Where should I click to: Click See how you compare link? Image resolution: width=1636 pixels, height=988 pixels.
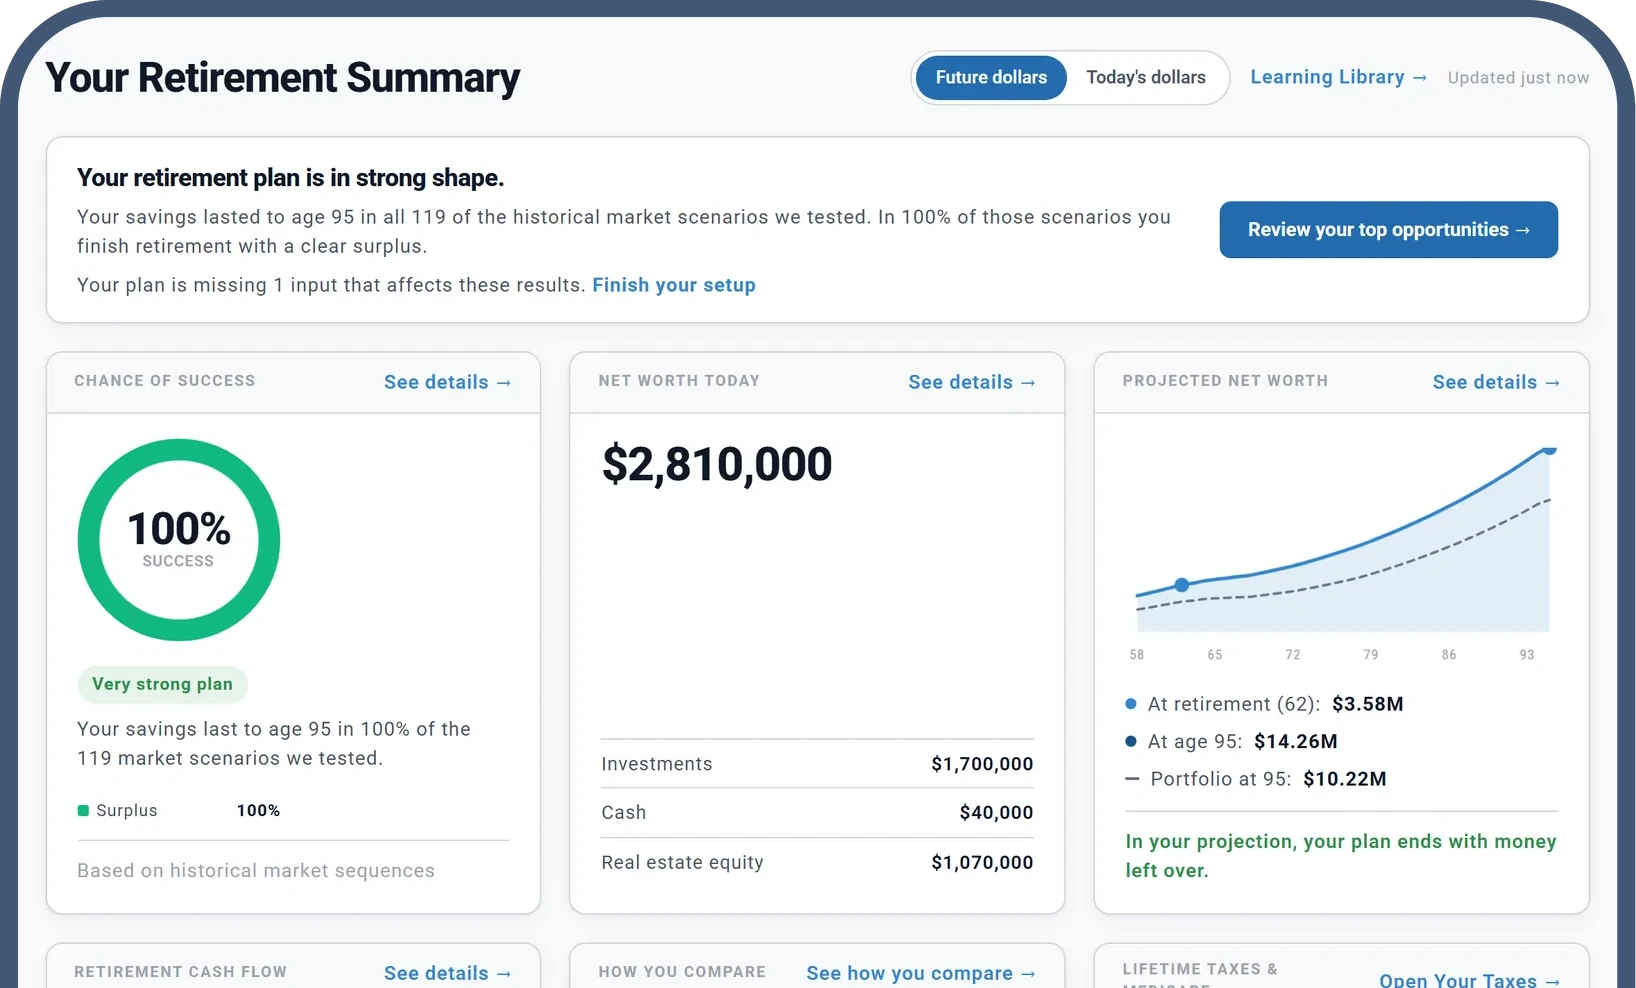[920, 973]
